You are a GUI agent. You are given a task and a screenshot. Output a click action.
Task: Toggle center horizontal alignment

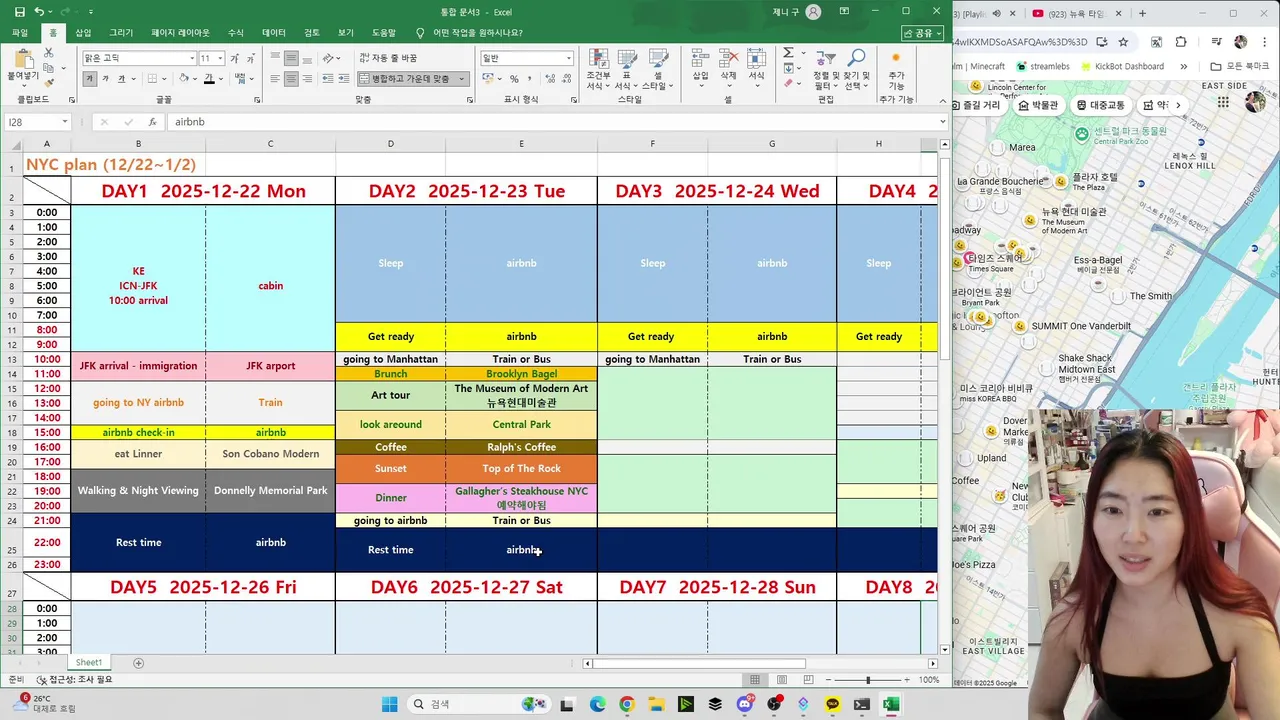pyautogui.click(x=291, y=79)
